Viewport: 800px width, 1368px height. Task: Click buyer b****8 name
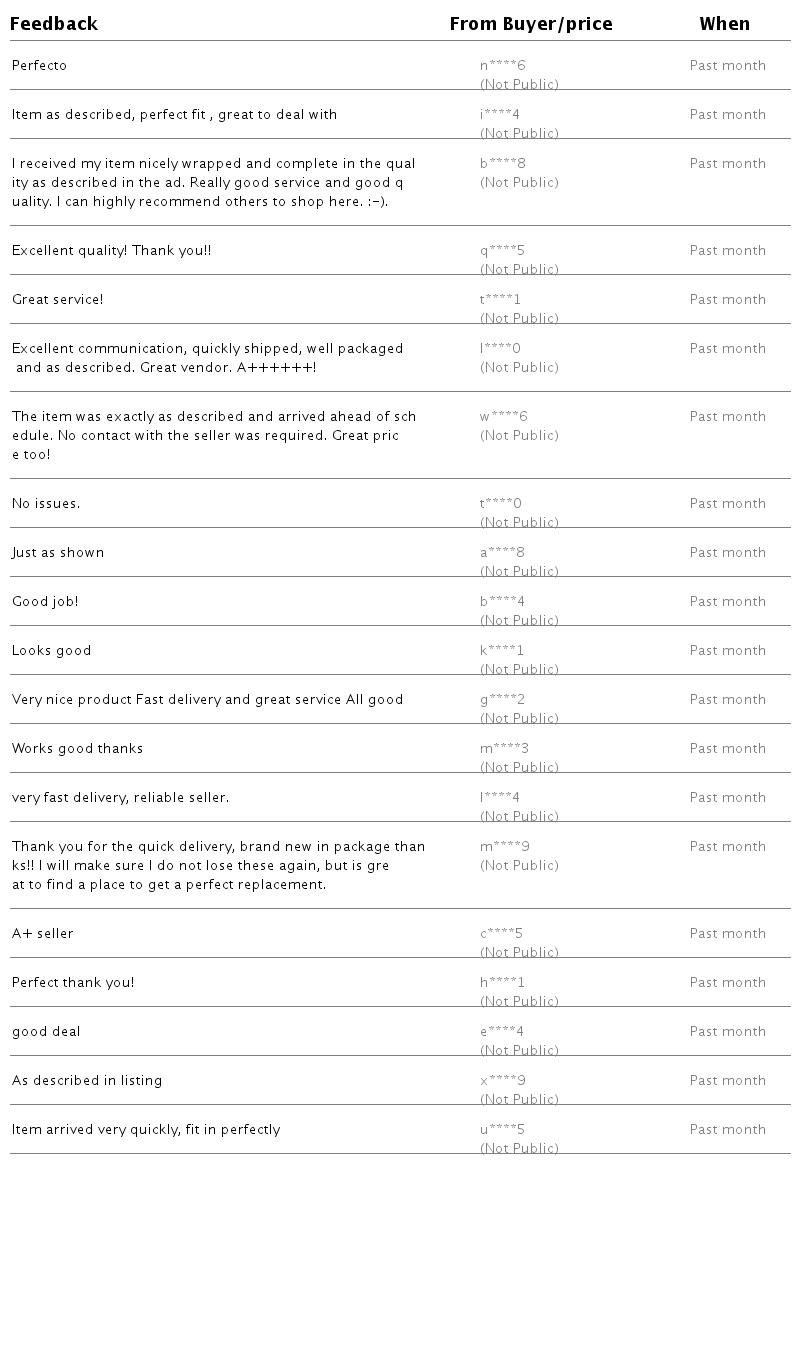point(502,164)
